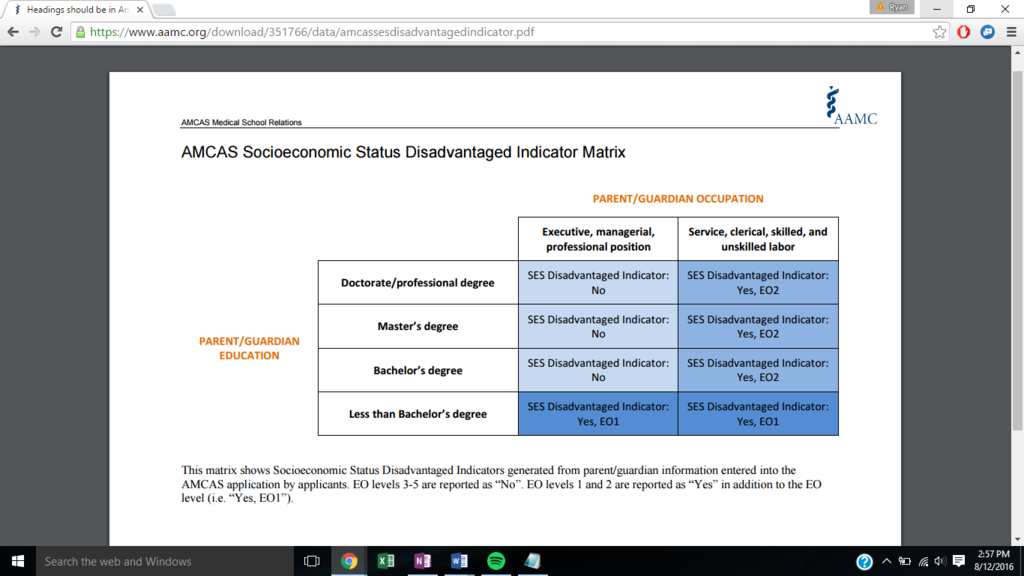The width and height of the screenshot is (1024, 576).
Task: Click the browser forward arrow
Action: [x=35, y=31]
